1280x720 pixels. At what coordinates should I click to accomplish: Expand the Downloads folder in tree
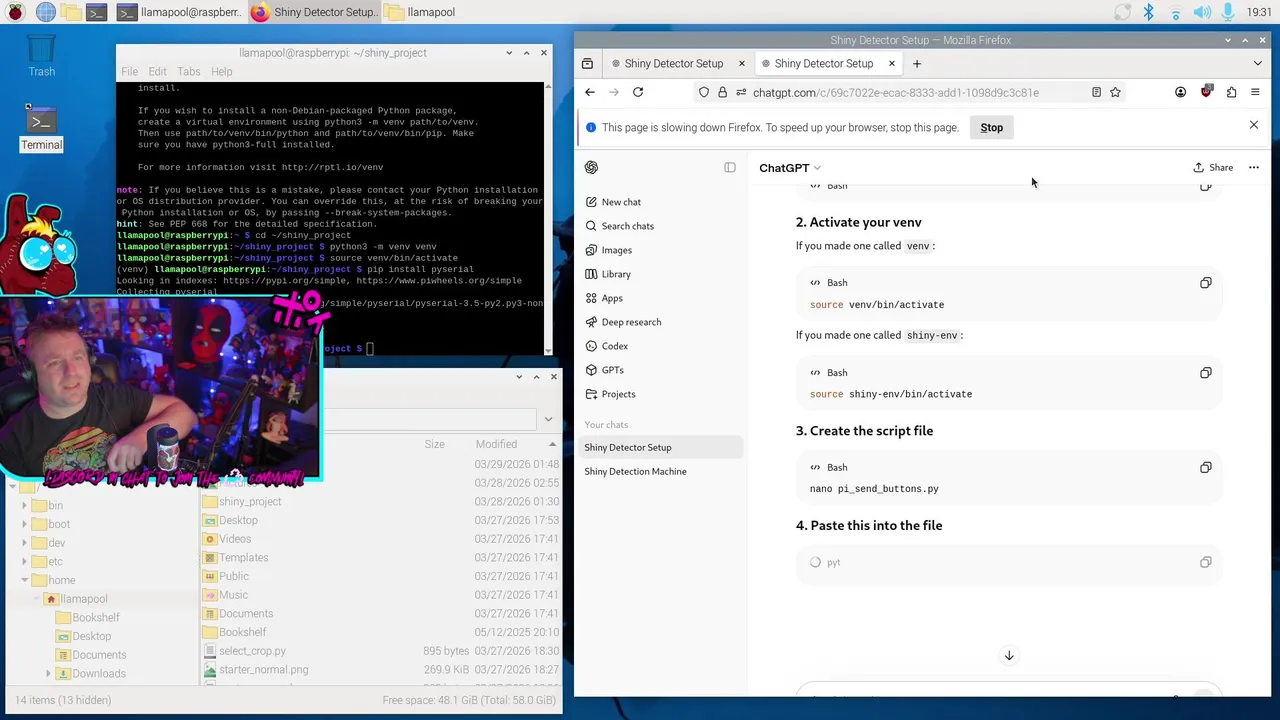coord(48,674)
